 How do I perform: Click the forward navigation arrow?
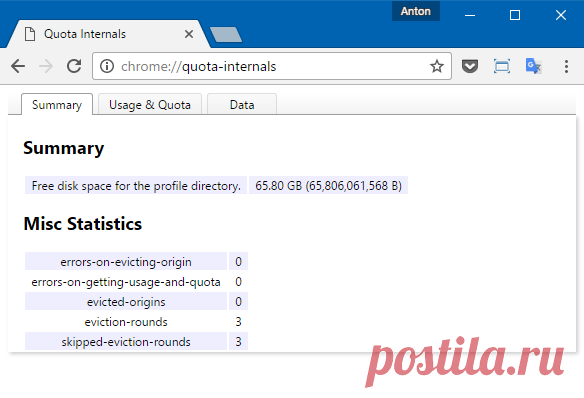(46, 67)
